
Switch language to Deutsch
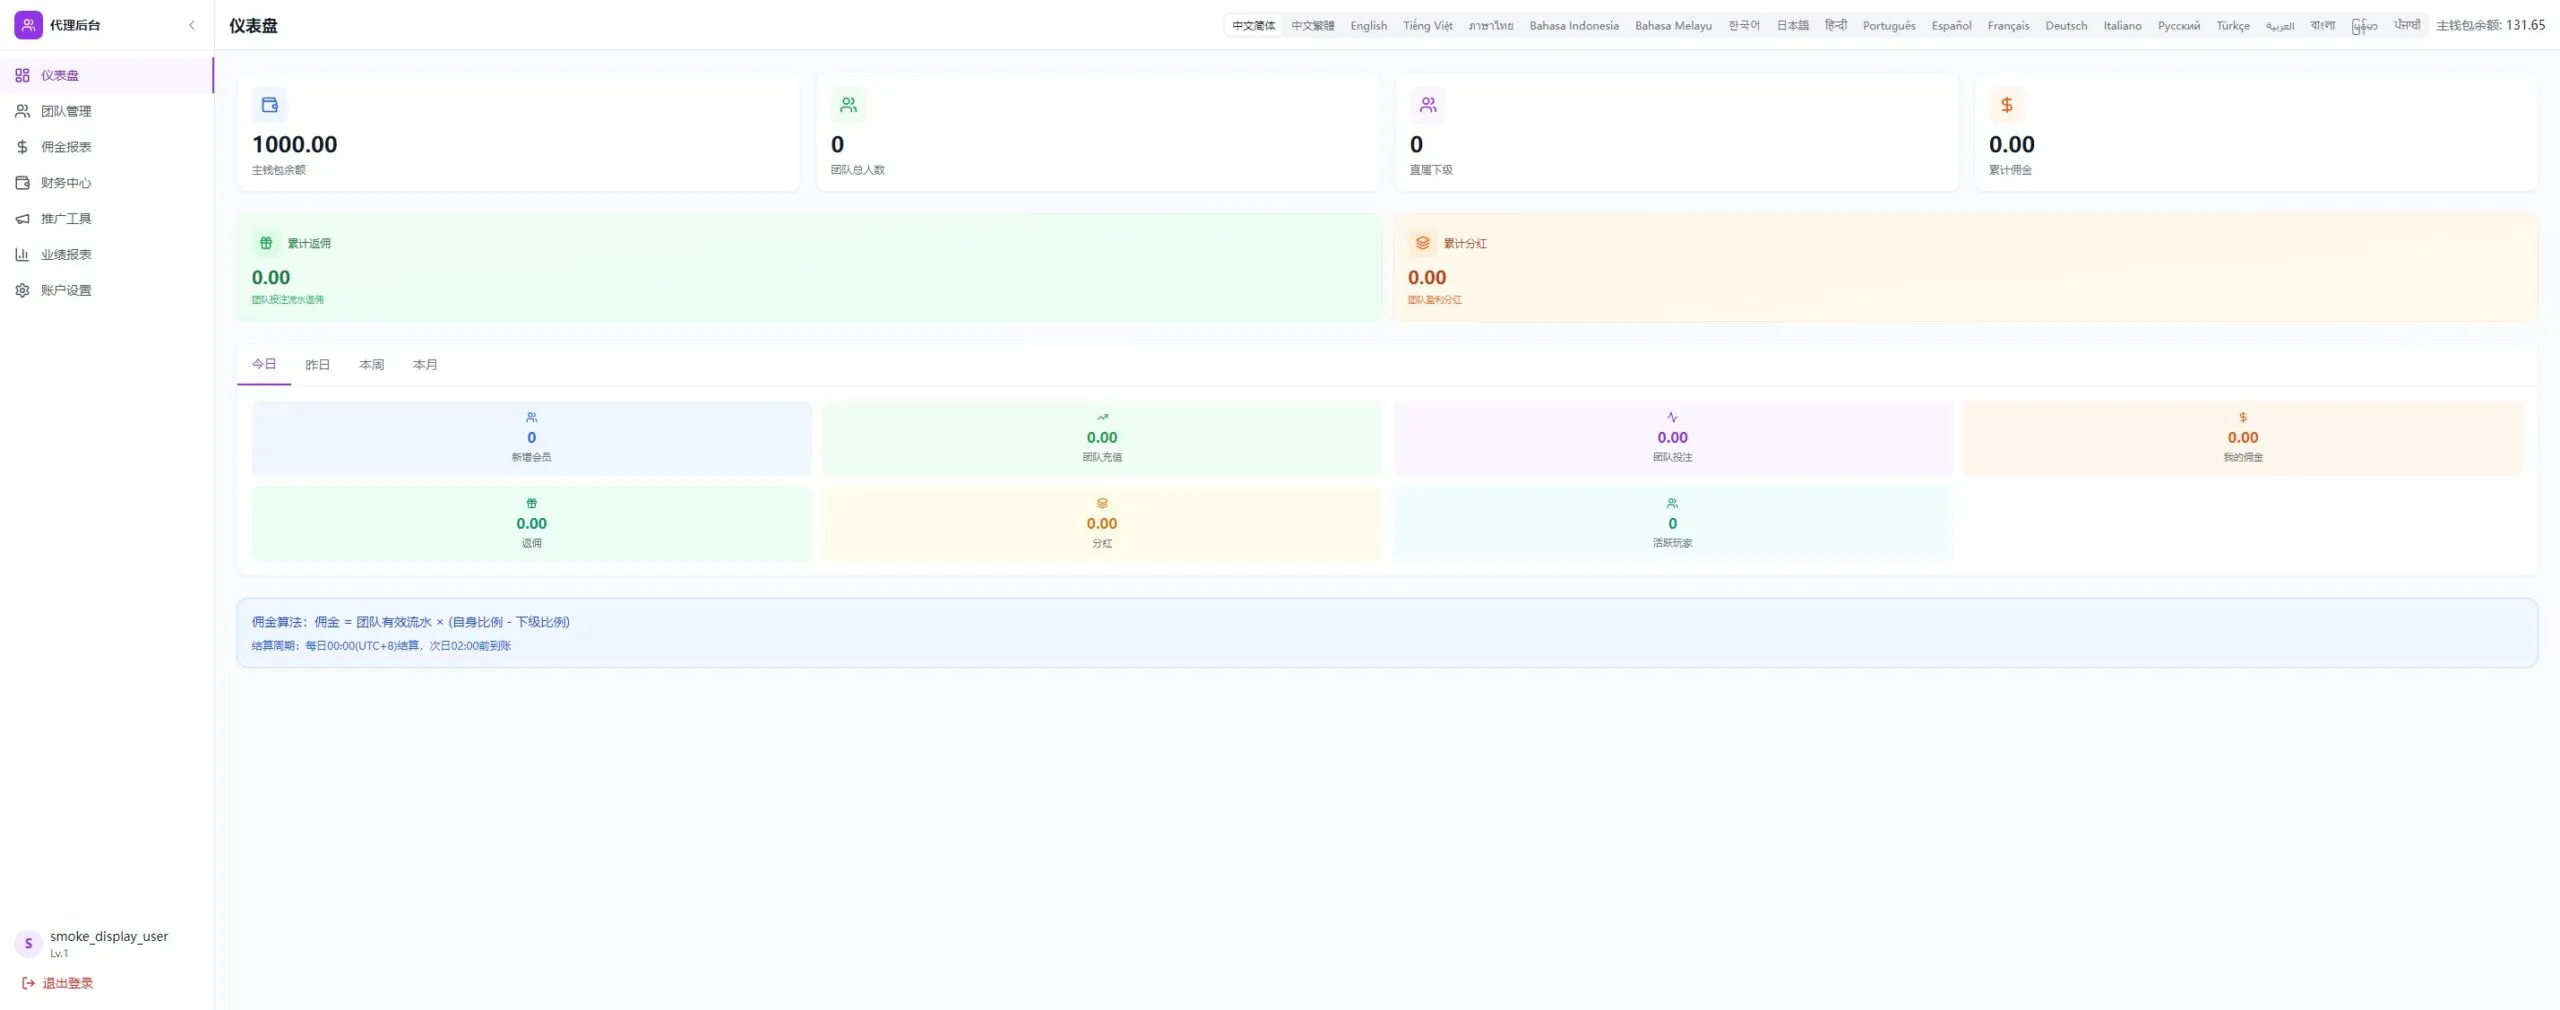2066,26
